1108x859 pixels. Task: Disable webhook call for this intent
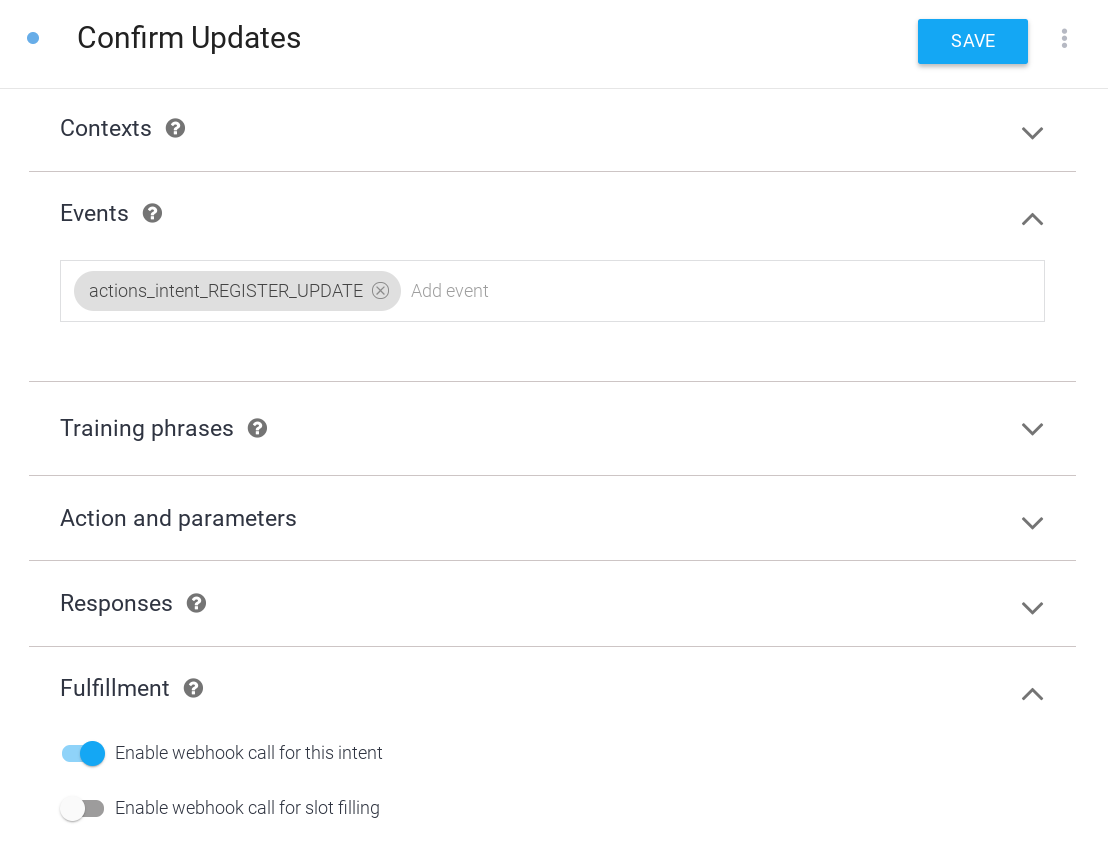pos(83,753)
